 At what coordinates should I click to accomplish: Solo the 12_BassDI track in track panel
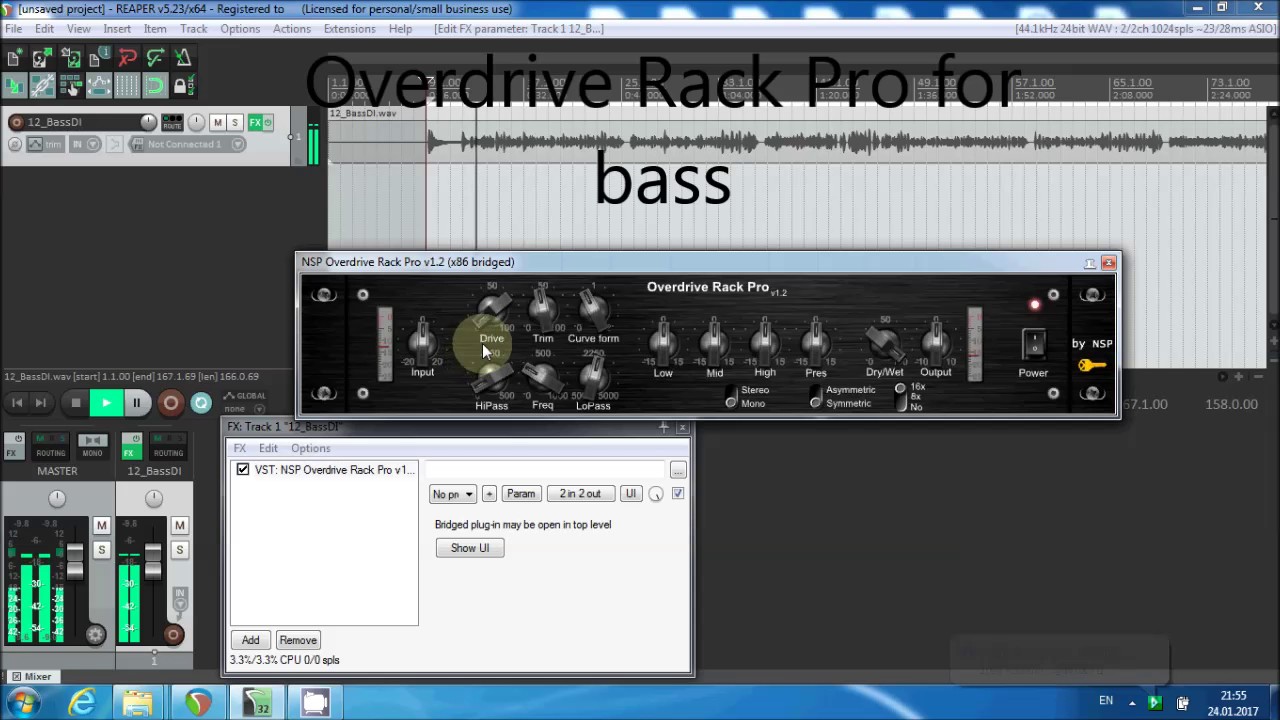[x=235, y=122]
